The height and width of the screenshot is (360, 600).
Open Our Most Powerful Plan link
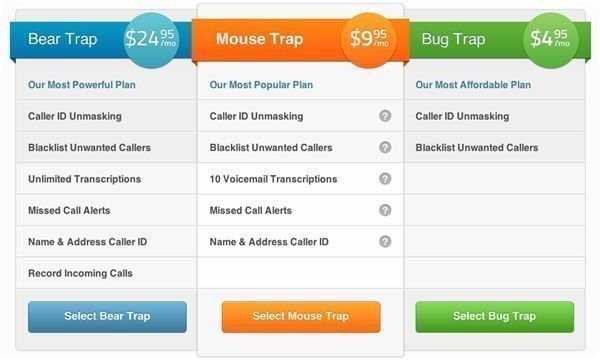pos(82,85)
